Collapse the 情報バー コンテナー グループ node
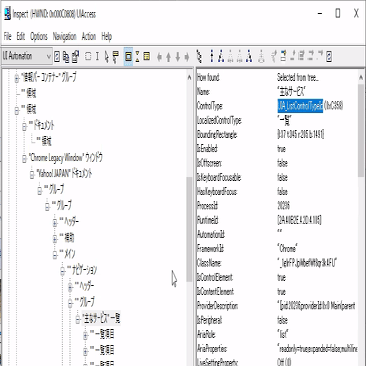Image resolution: width=366 pixels, height=366 pixels. (17, 78)
